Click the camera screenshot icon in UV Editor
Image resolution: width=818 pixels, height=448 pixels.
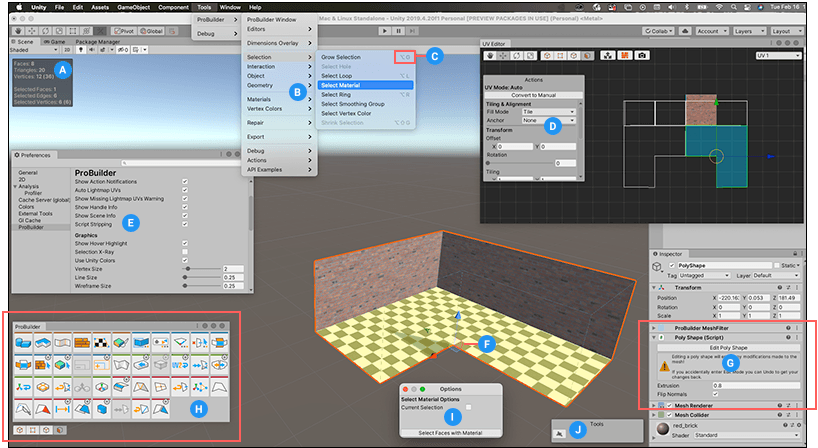(642, 55)
